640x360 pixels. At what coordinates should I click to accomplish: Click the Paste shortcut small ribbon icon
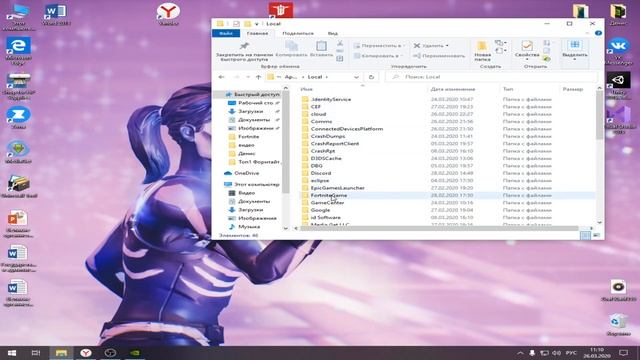coord(340,59)
